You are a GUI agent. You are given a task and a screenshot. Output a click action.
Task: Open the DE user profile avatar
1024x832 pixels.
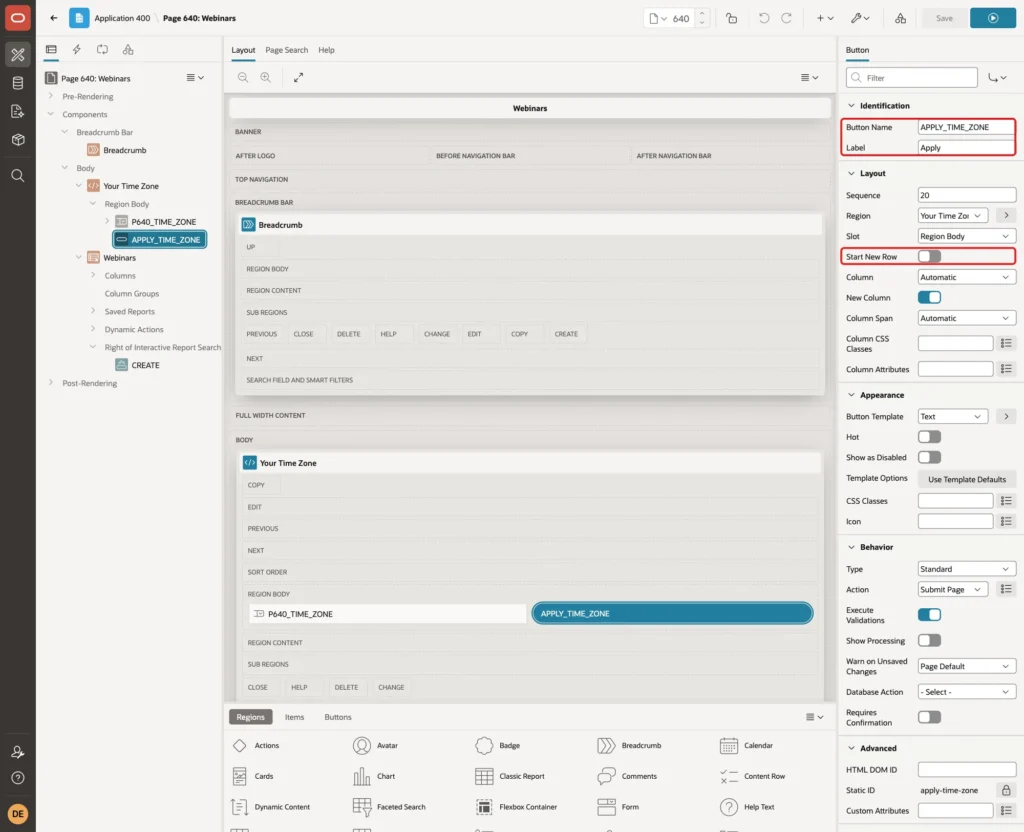18,814
